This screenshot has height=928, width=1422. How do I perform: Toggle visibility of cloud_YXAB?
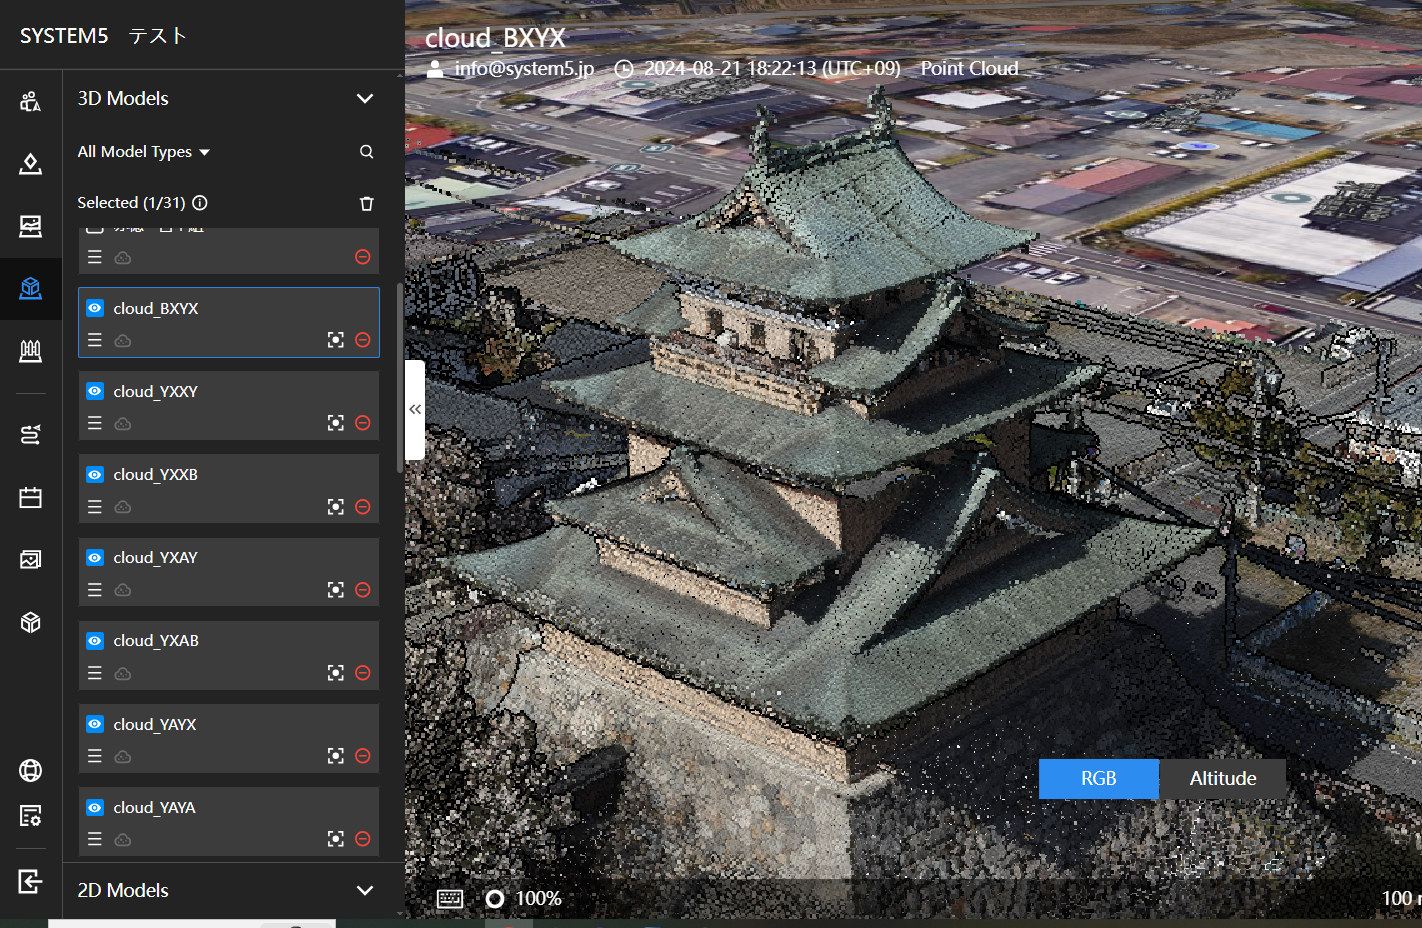click(x=95, y=640)
